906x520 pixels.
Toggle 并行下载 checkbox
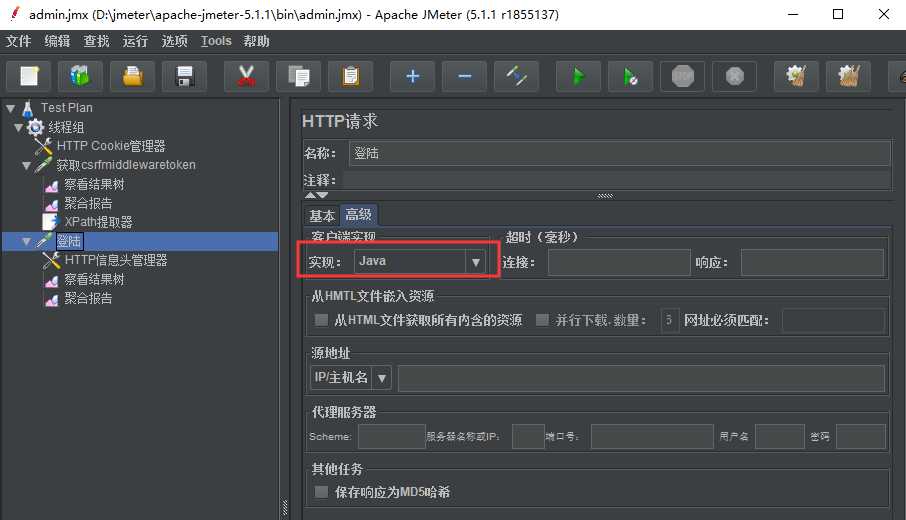point(542,320)
